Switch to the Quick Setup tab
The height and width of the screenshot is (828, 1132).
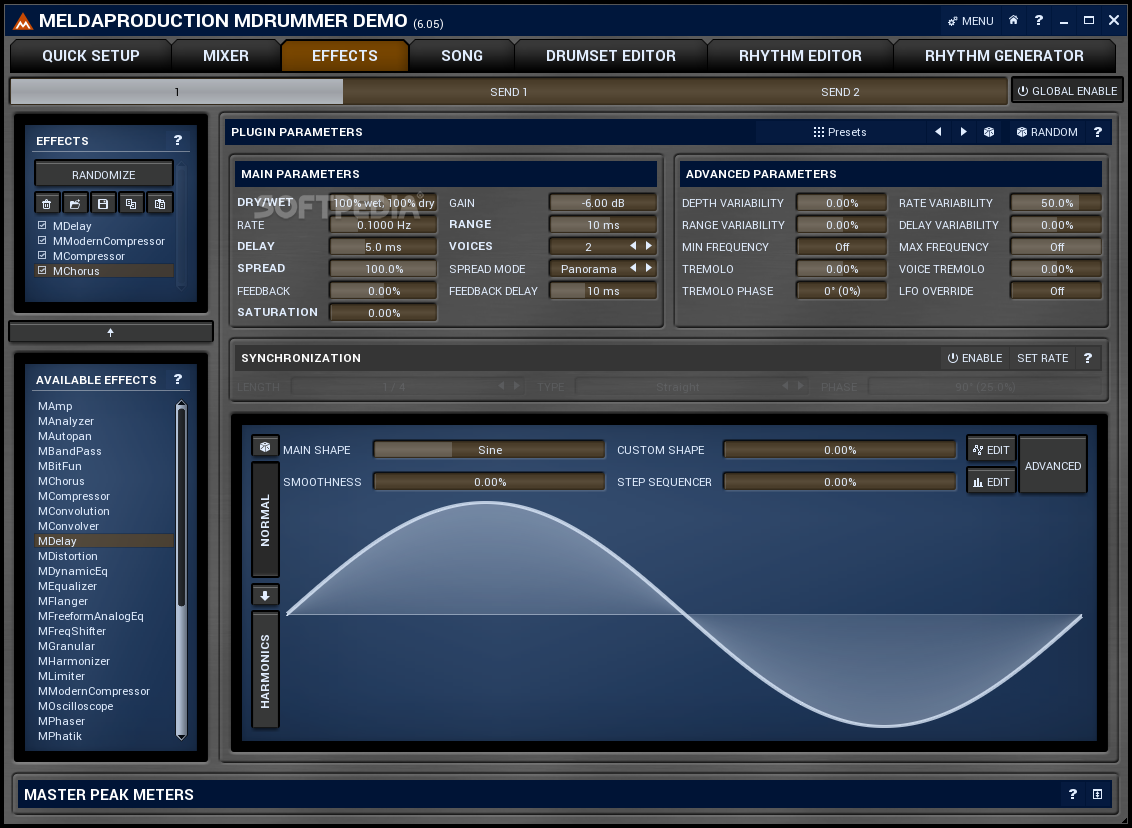click(x=90, y=56)
